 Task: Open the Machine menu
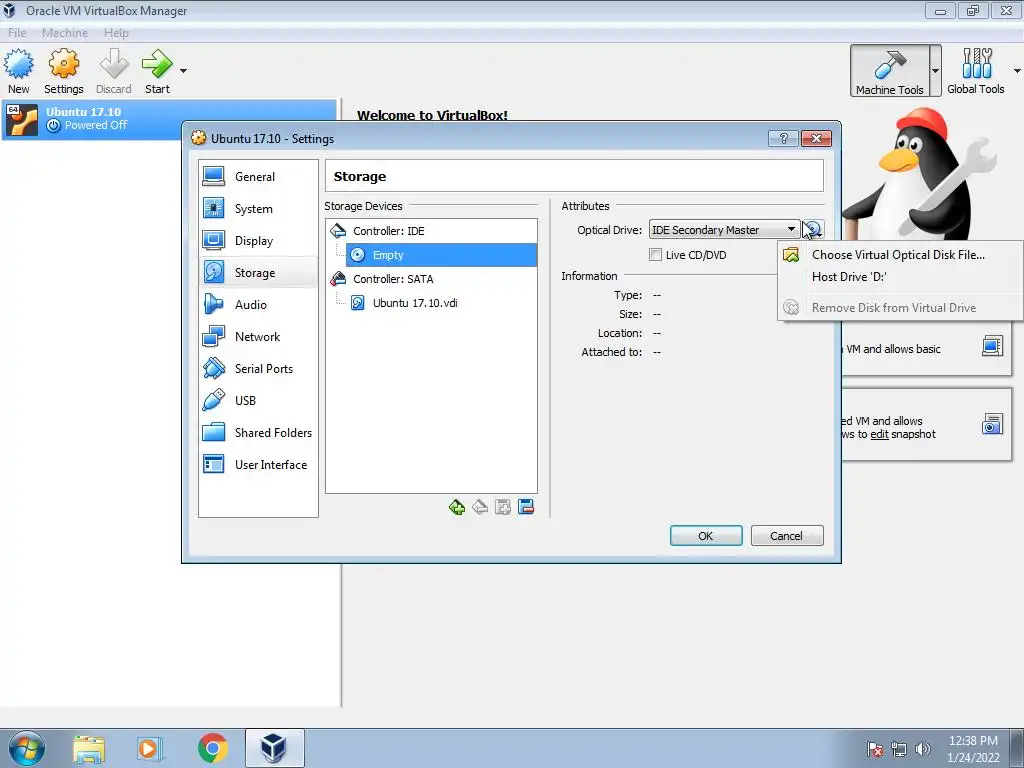65,33
